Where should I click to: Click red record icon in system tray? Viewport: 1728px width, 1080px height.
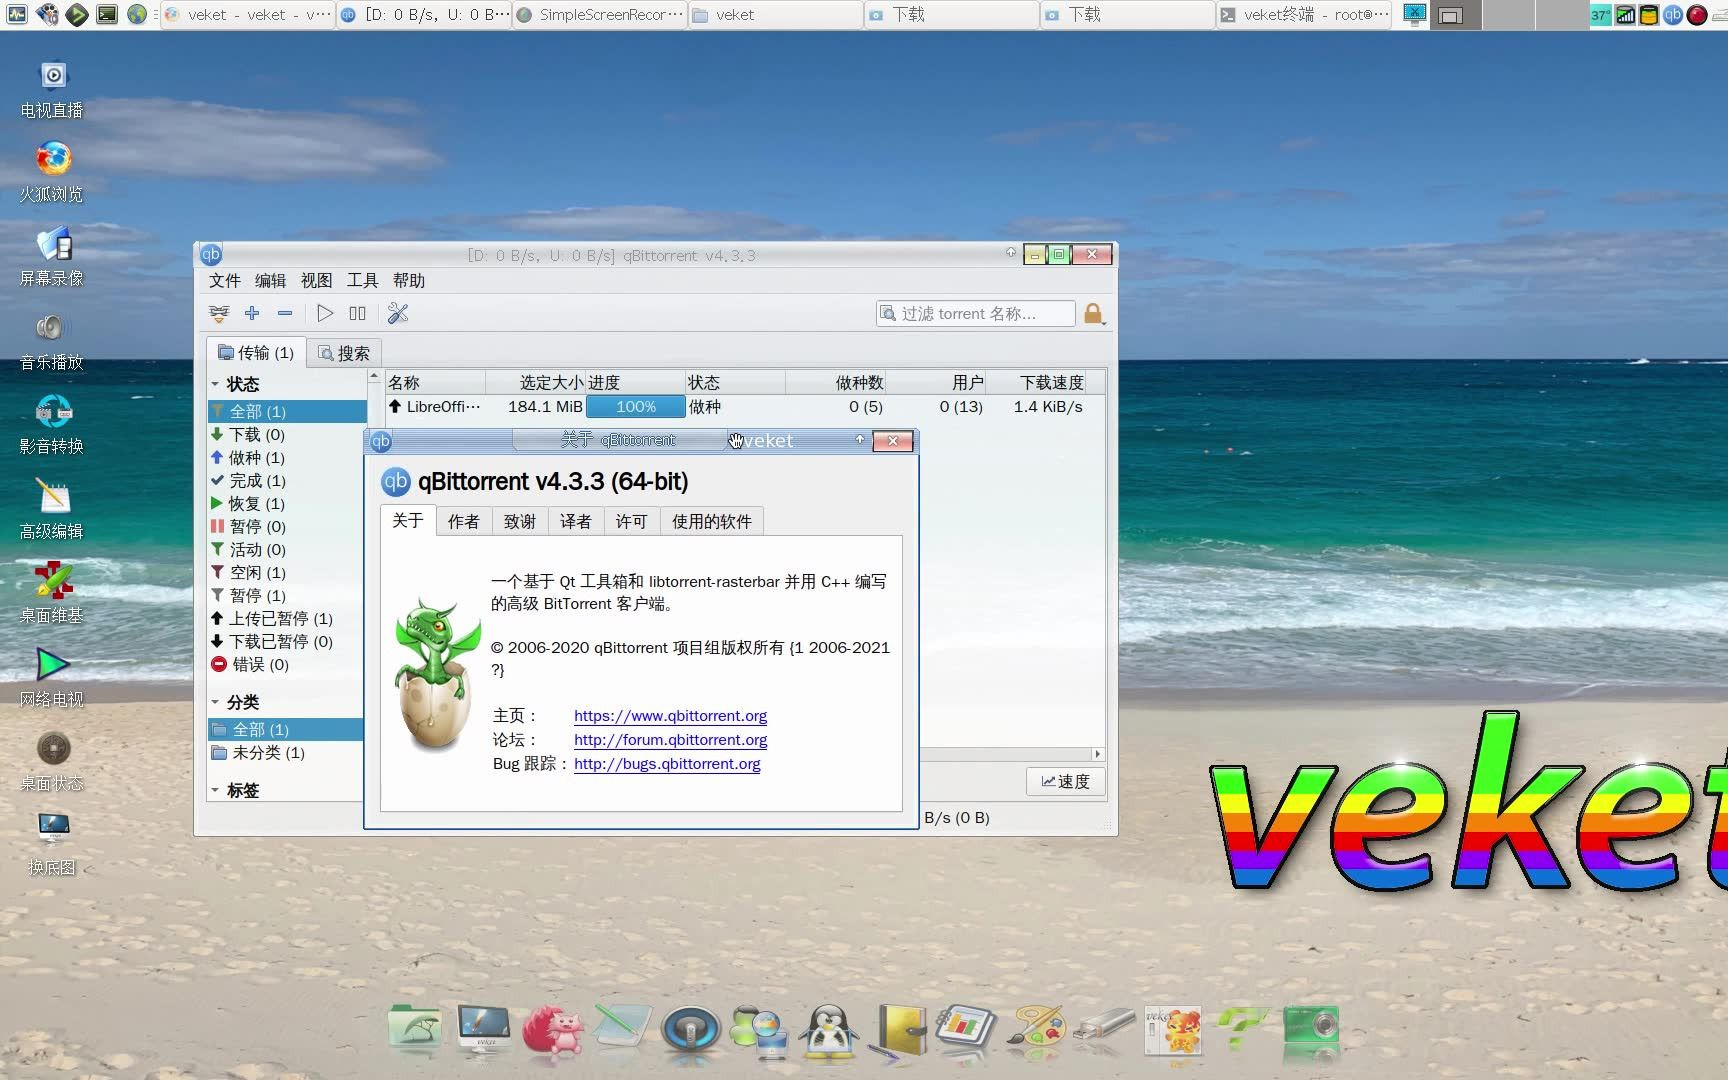1697,15
